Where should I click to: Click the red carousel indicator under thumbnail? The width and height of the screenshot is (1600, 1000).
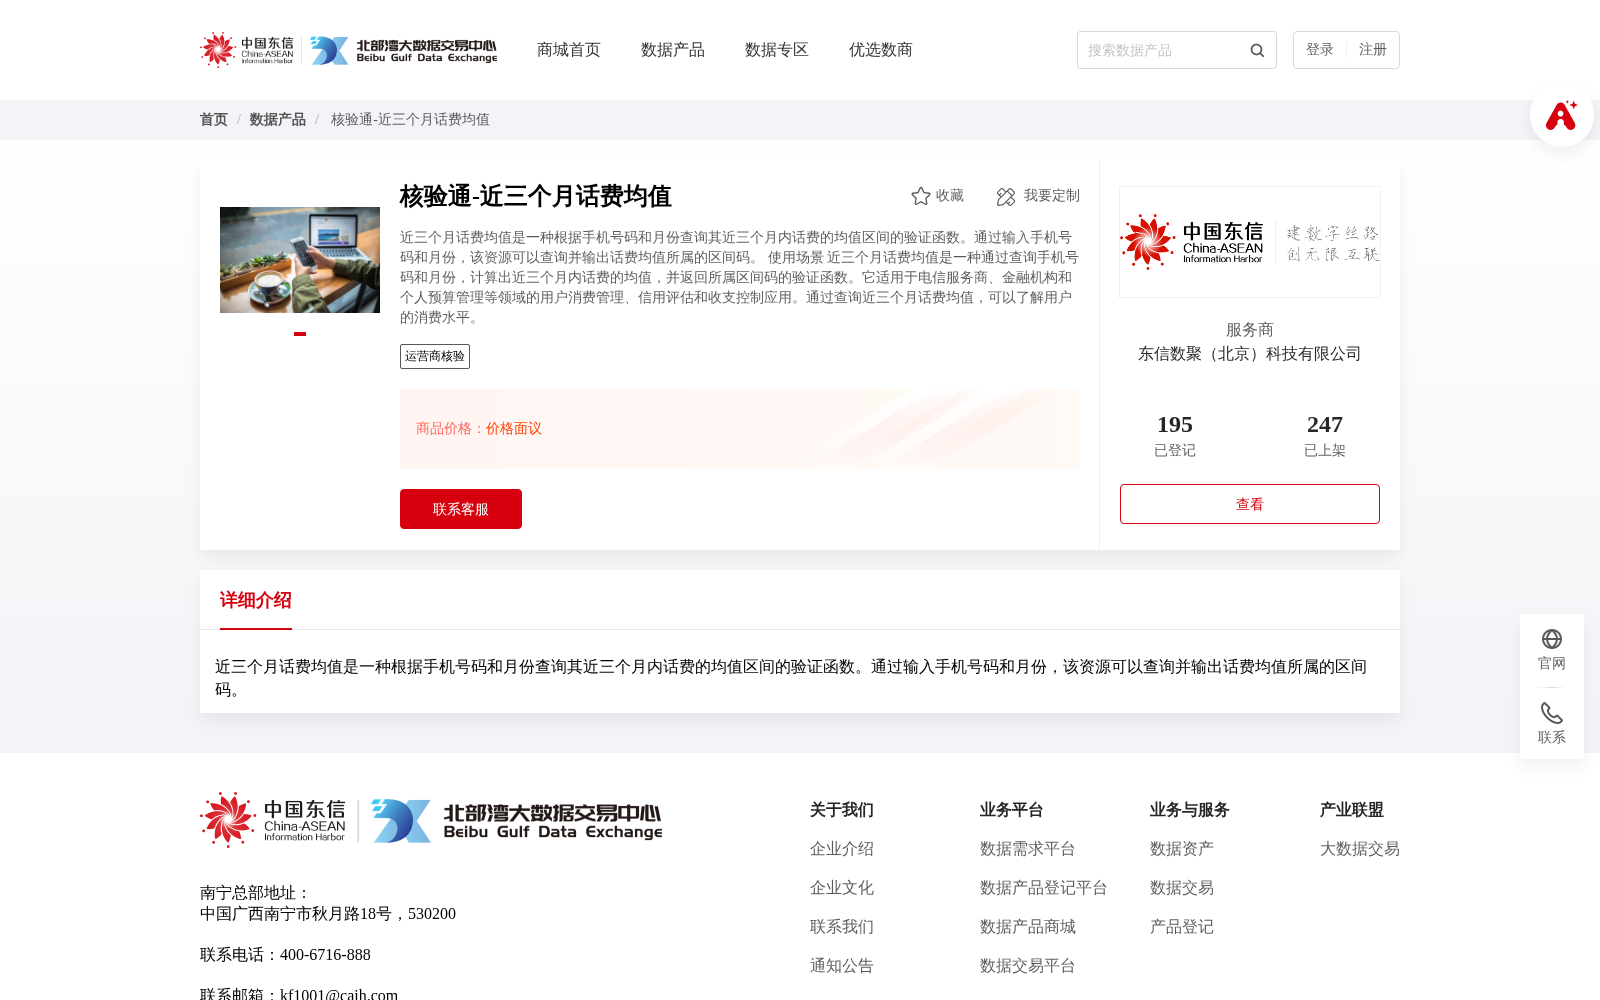pos(300,334)
